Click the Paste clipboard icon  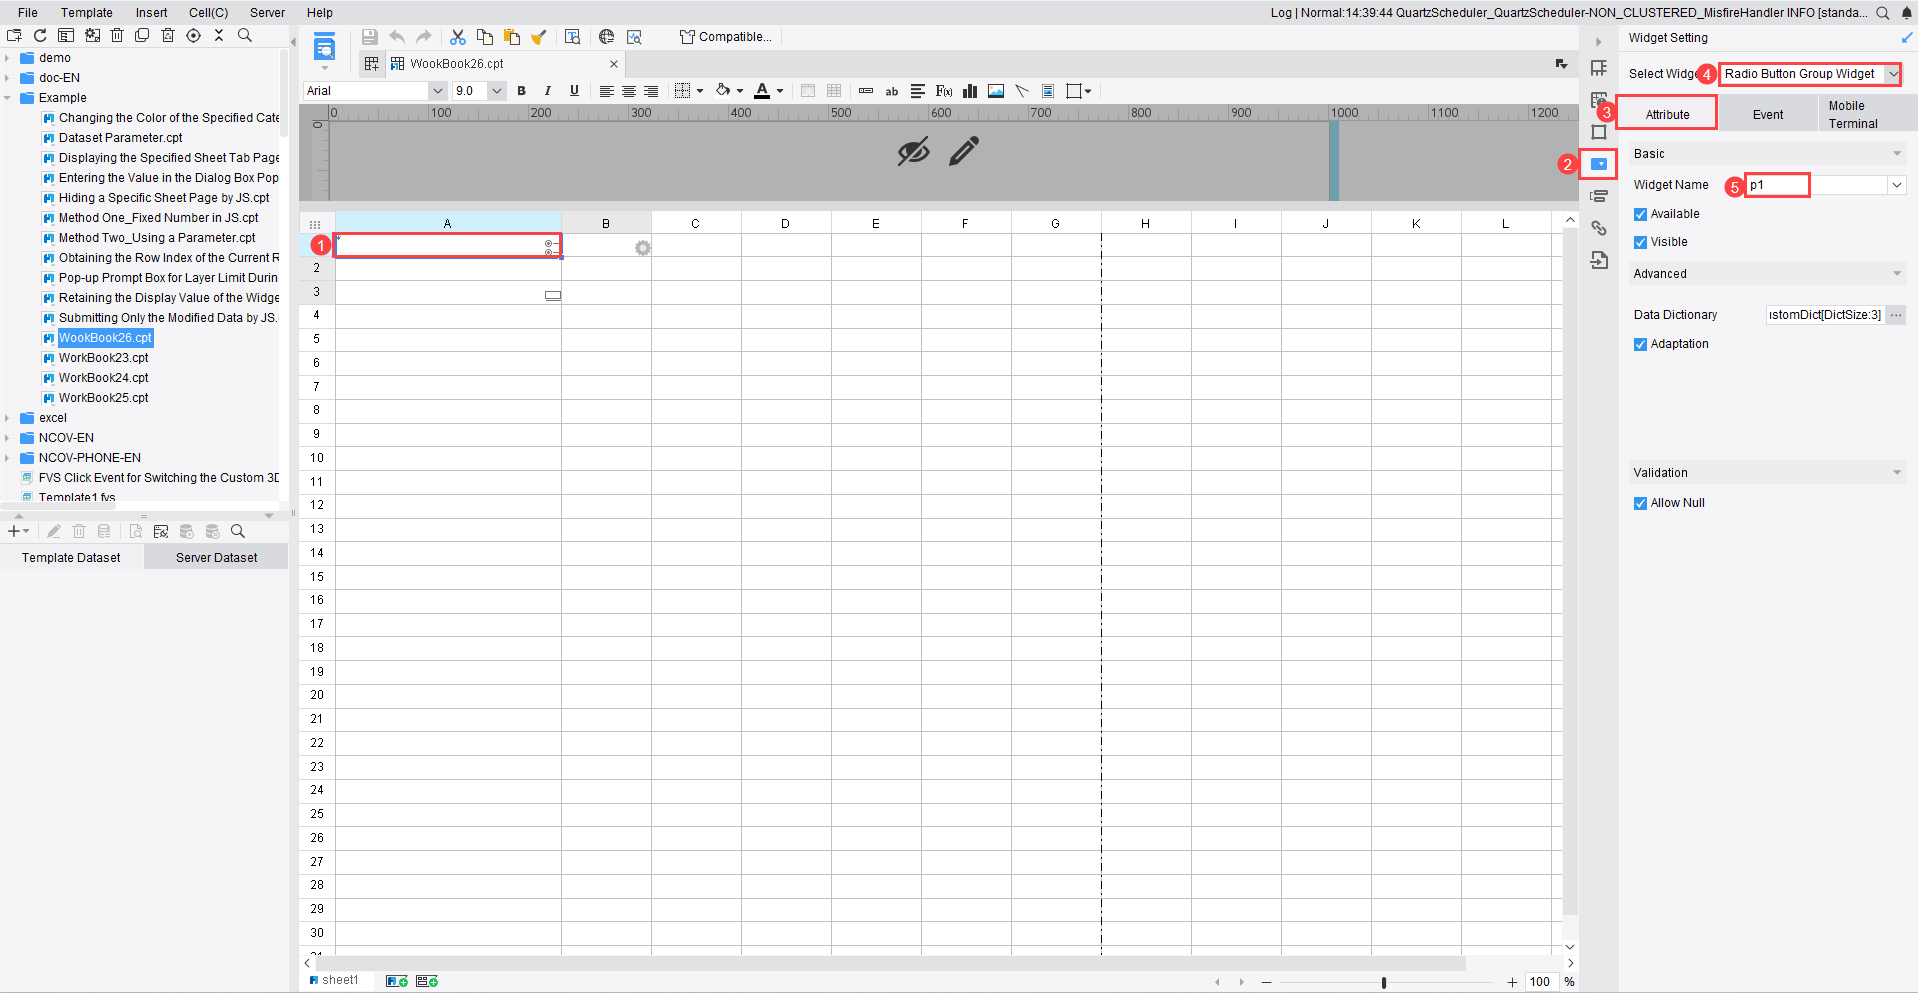click(512, 37)
